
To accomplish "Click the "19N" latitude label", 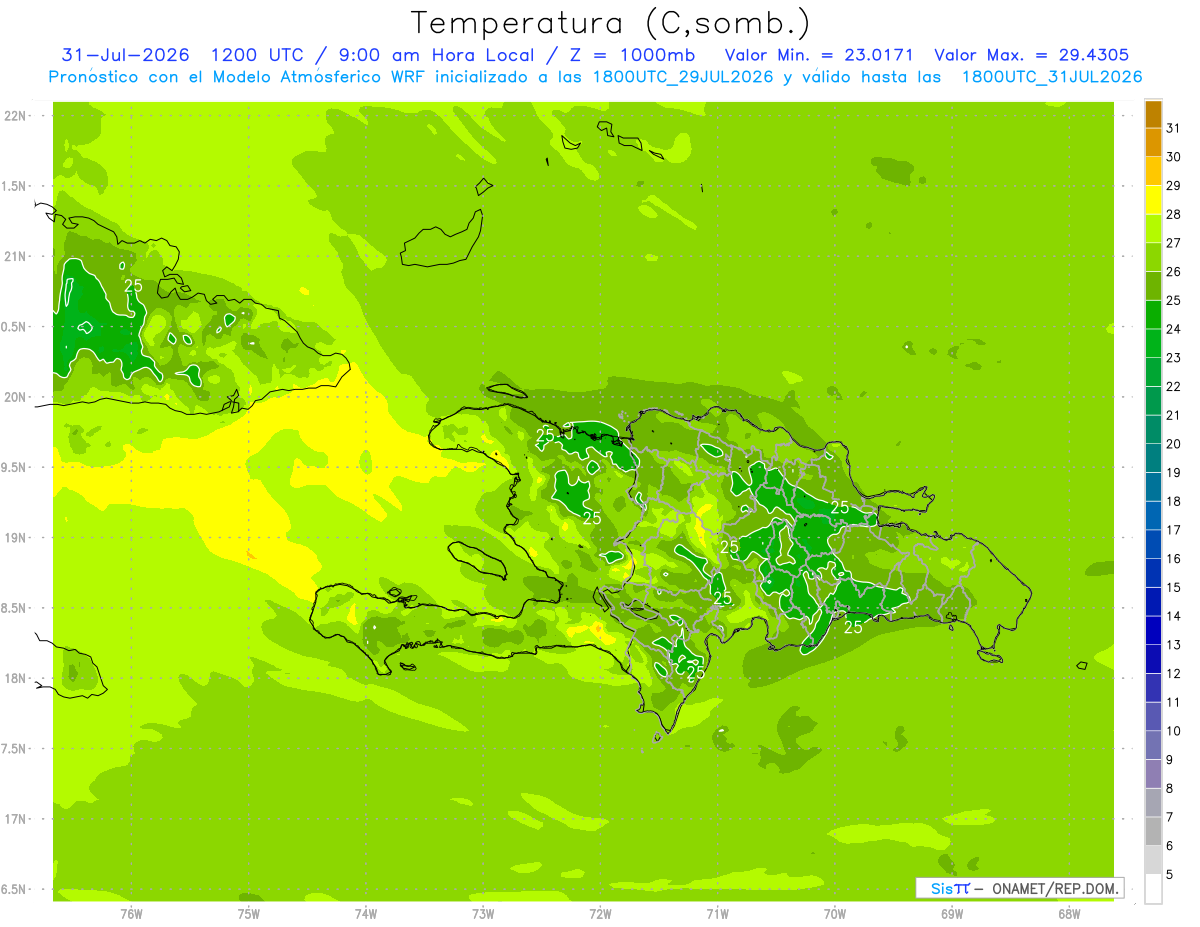I will 16,538.
